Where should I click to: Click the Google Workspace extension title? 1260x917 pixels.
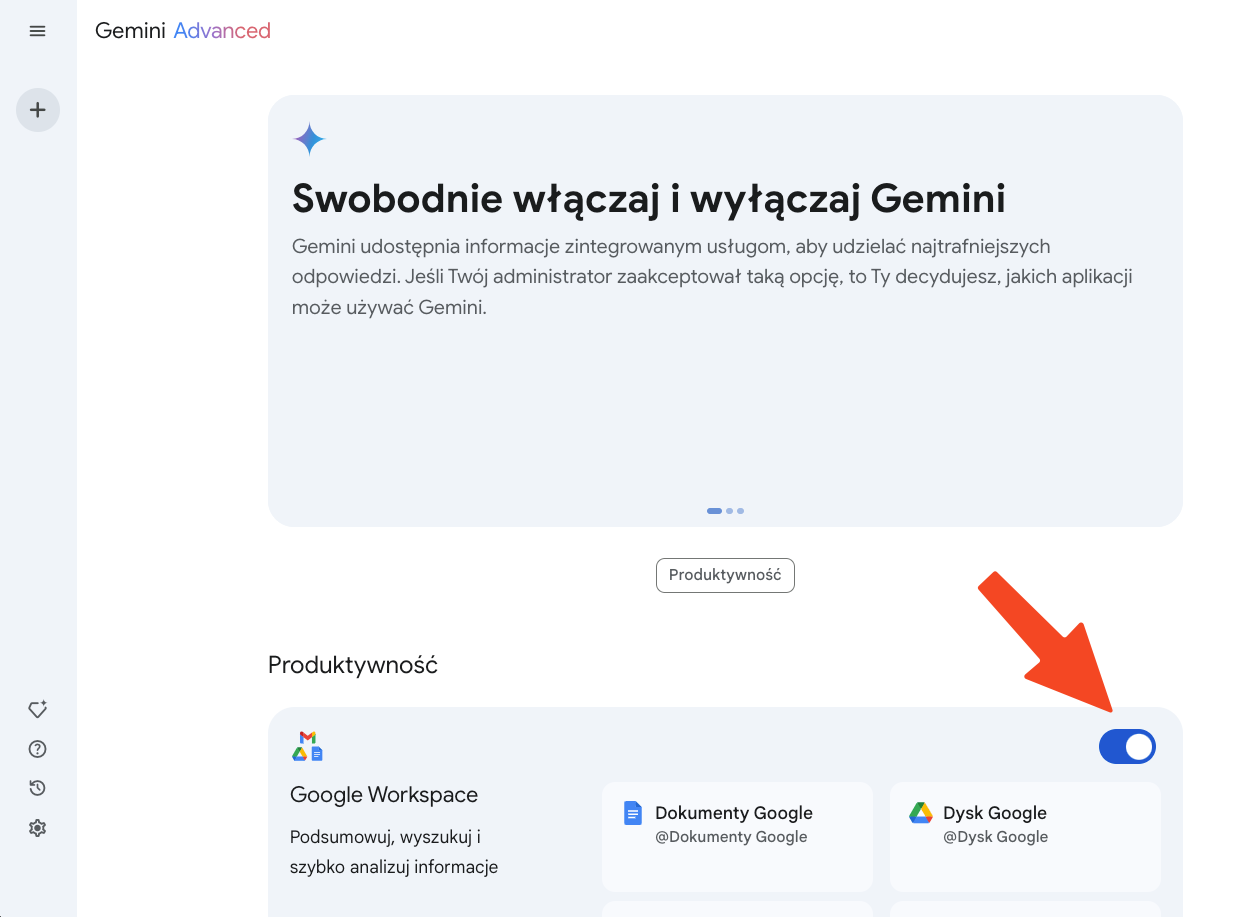coord(384,795)
